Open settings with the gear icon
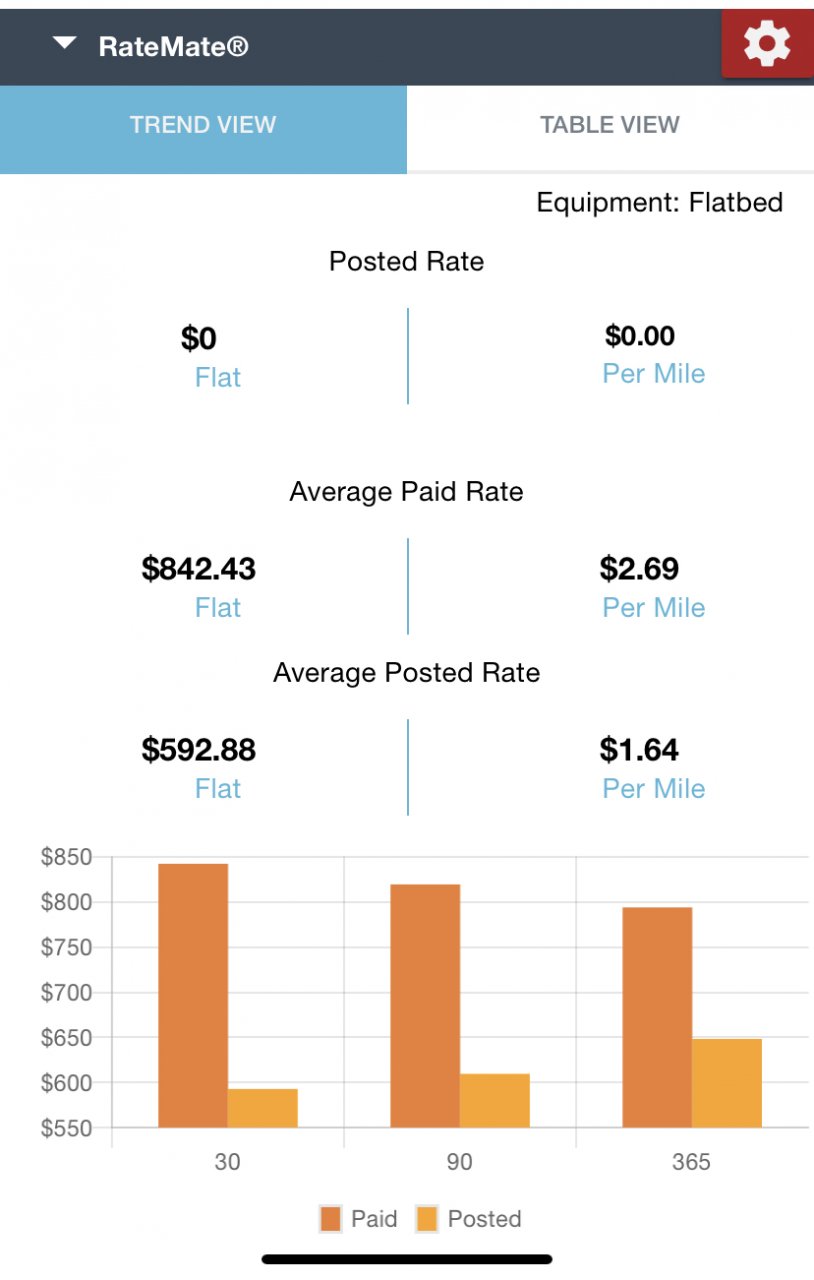Image resolution: width=814 pixels, height=1280 pixels. (x=767, y=44)
